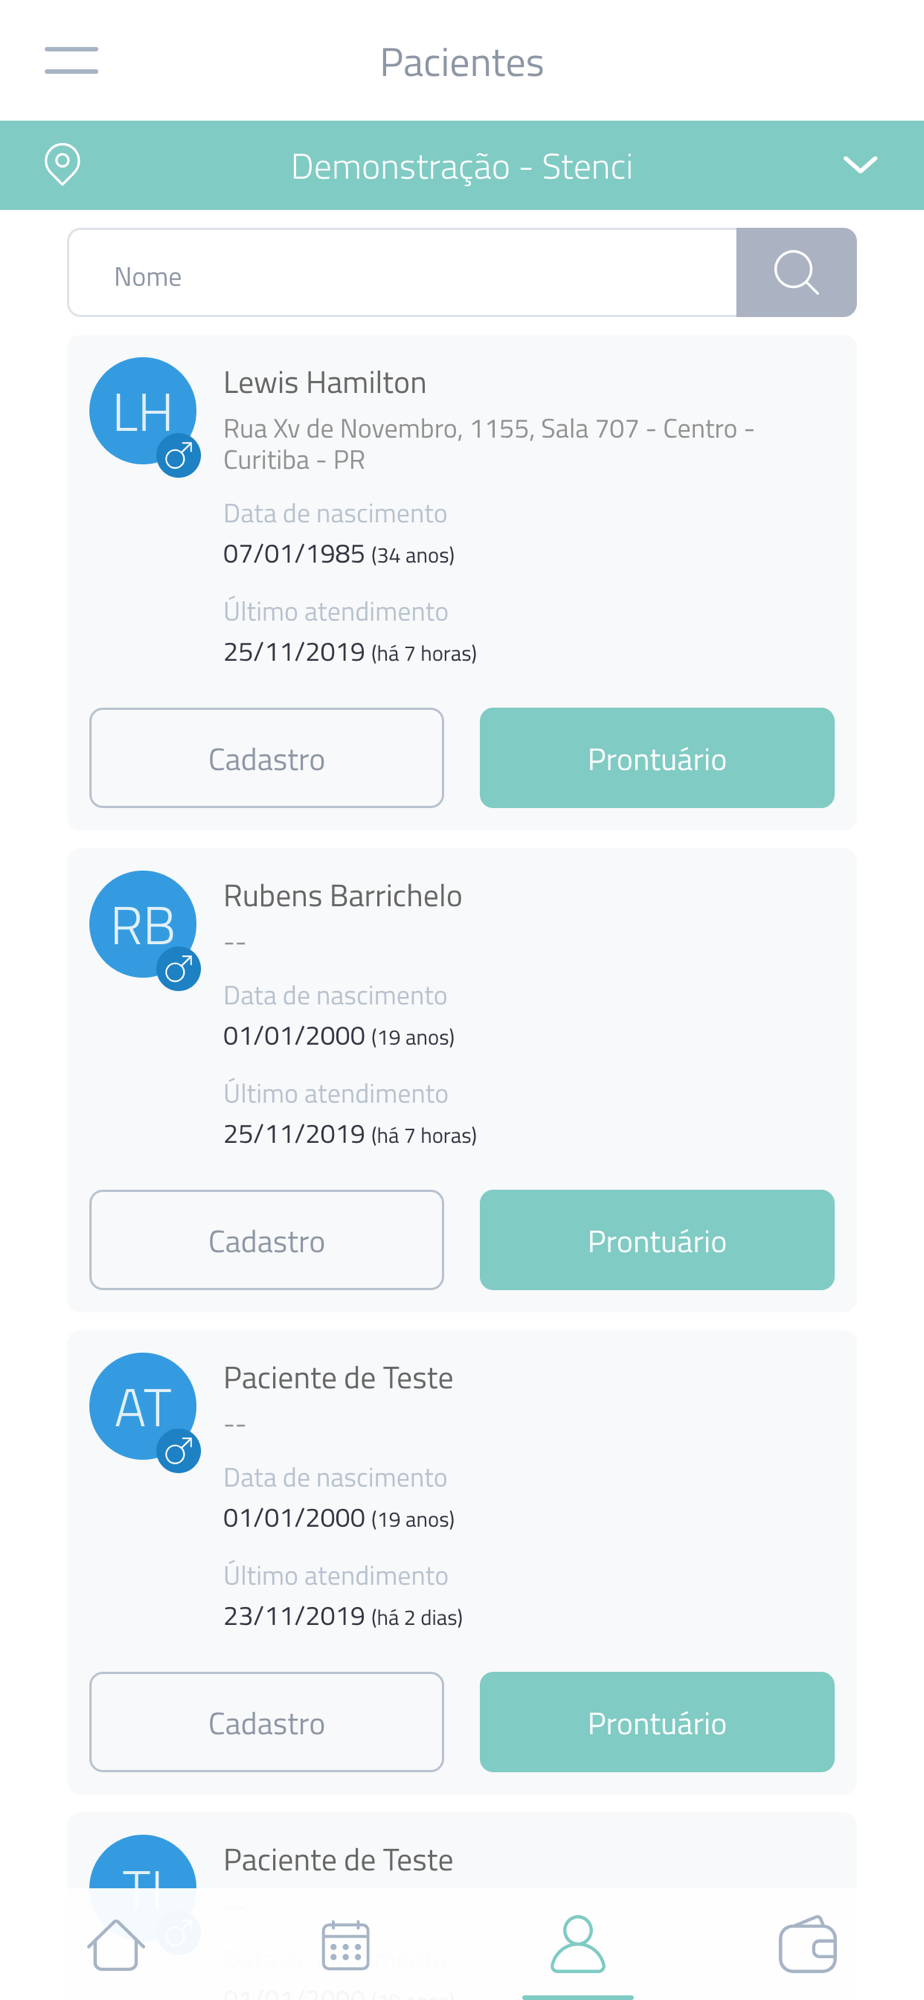
Task: Tap Rubens Barrichelo RB avatar
Action: point(143,924)
